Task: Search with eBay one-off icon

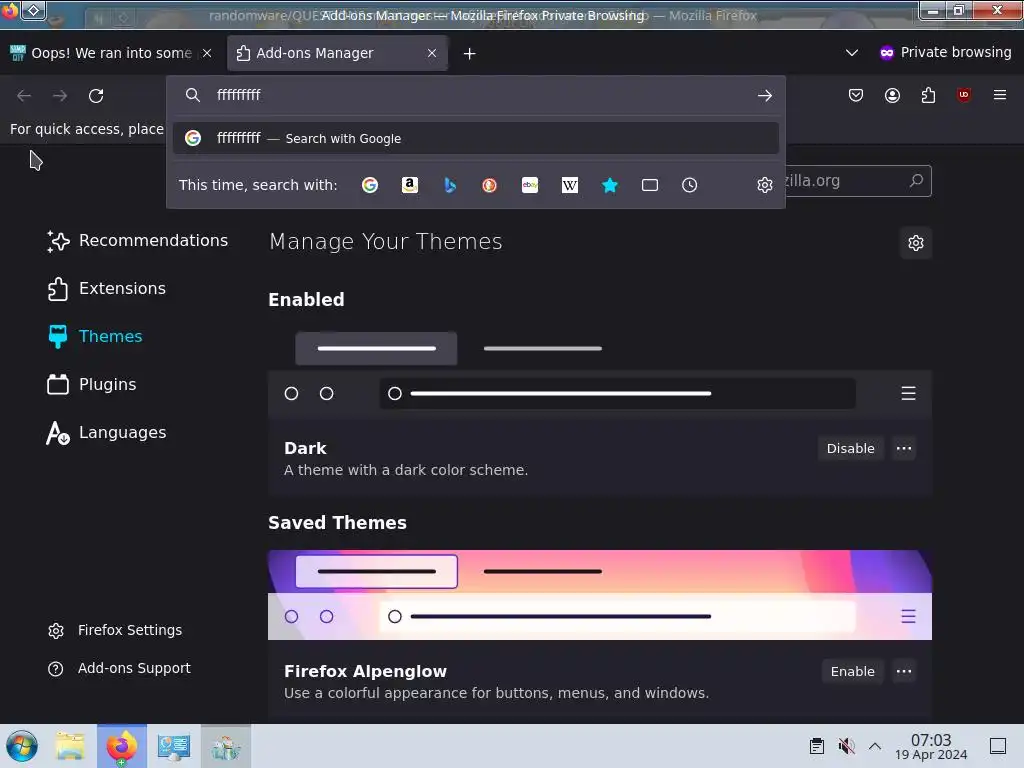Action: (530, 185)
